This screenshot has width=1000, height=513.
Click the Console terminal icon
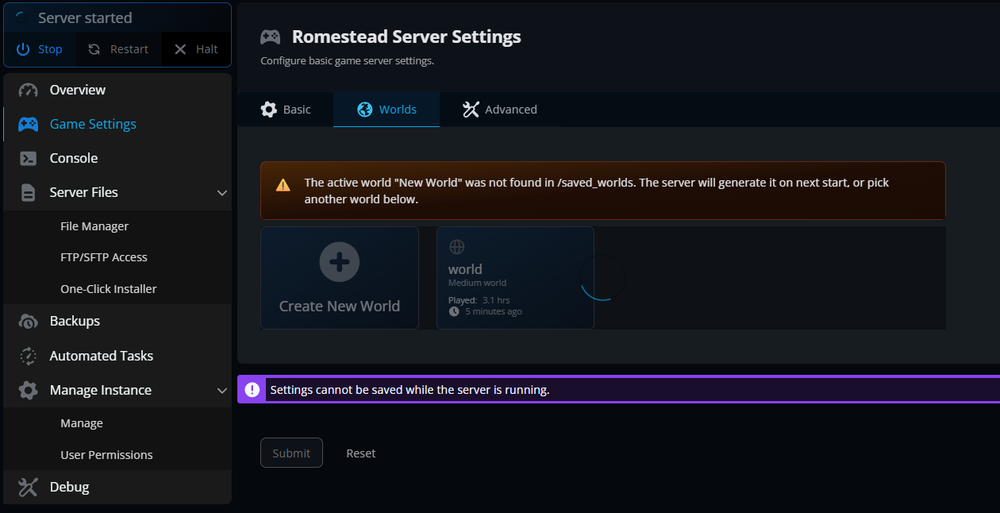(28, 158)
